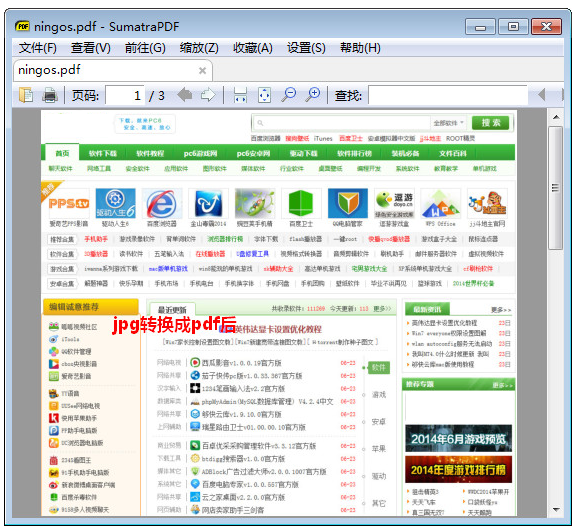Click the Zoom In magnifier icon

tap(313, 95)
